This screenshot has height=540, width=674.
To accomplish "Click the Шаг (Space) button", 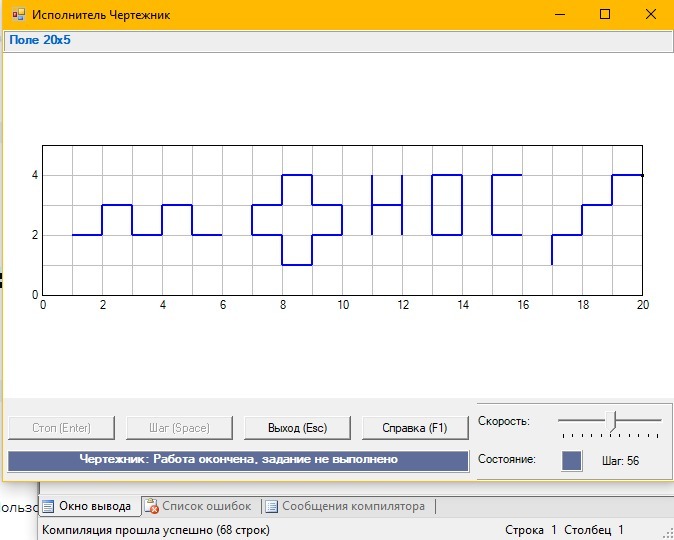I will click(179, 428).
